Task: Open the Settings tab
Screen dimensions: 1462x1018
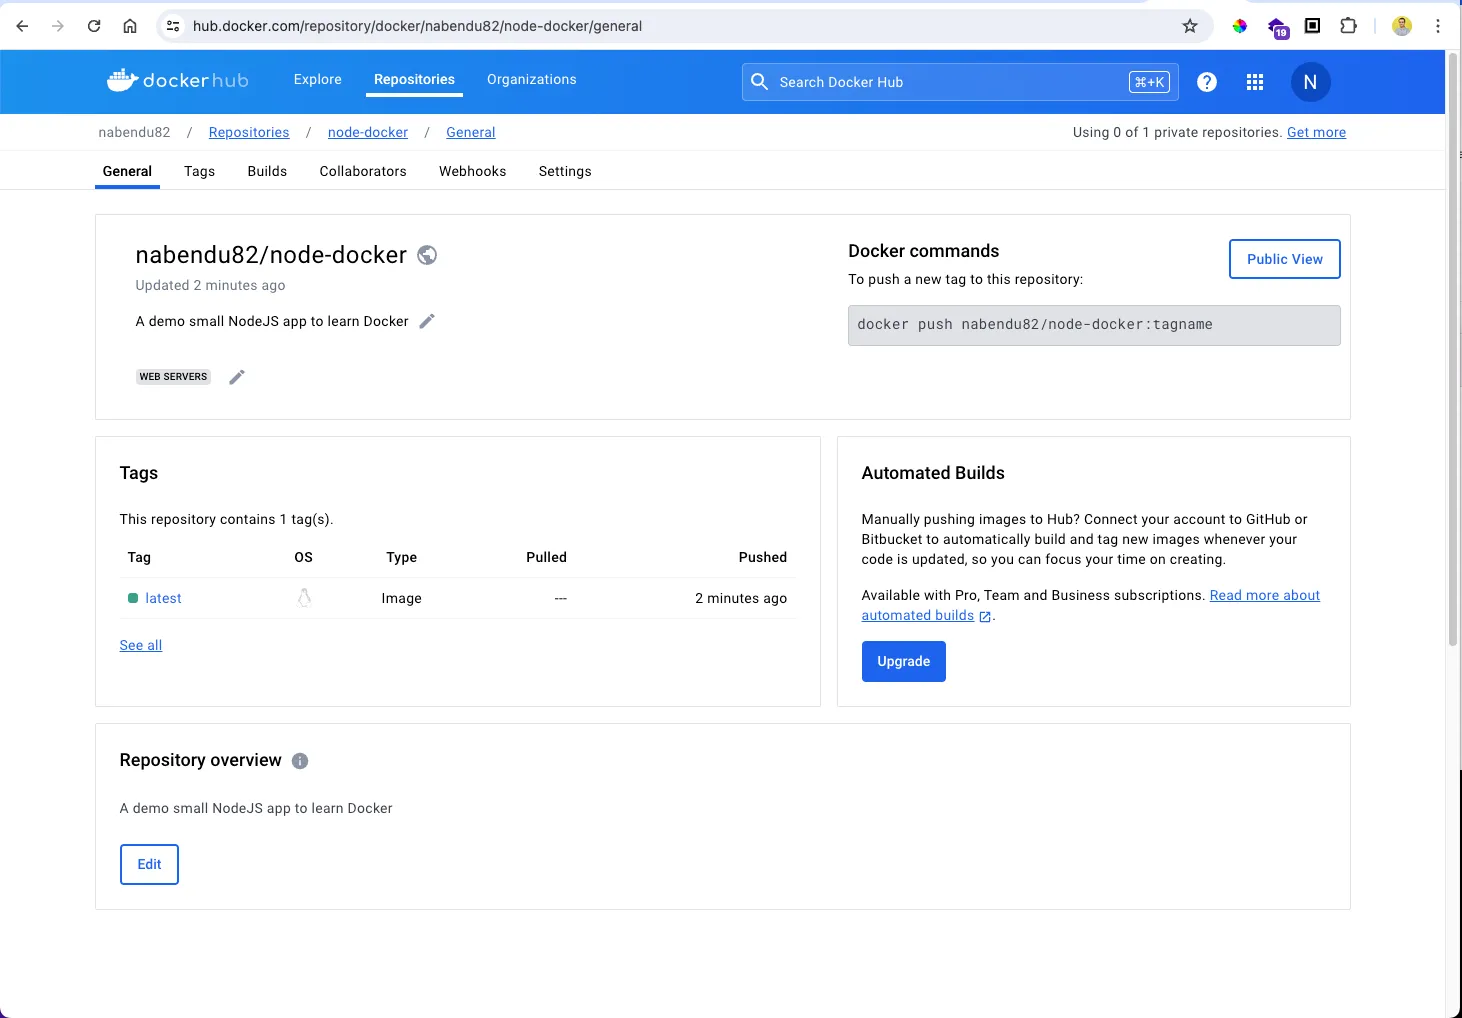Action: 565,171
